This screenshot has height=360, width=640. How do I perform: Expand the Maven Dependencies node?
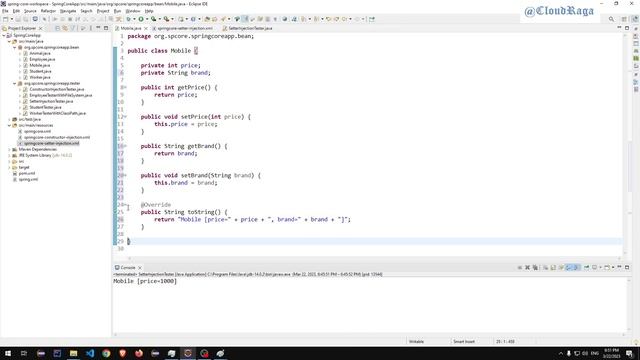tap(9, 149)
